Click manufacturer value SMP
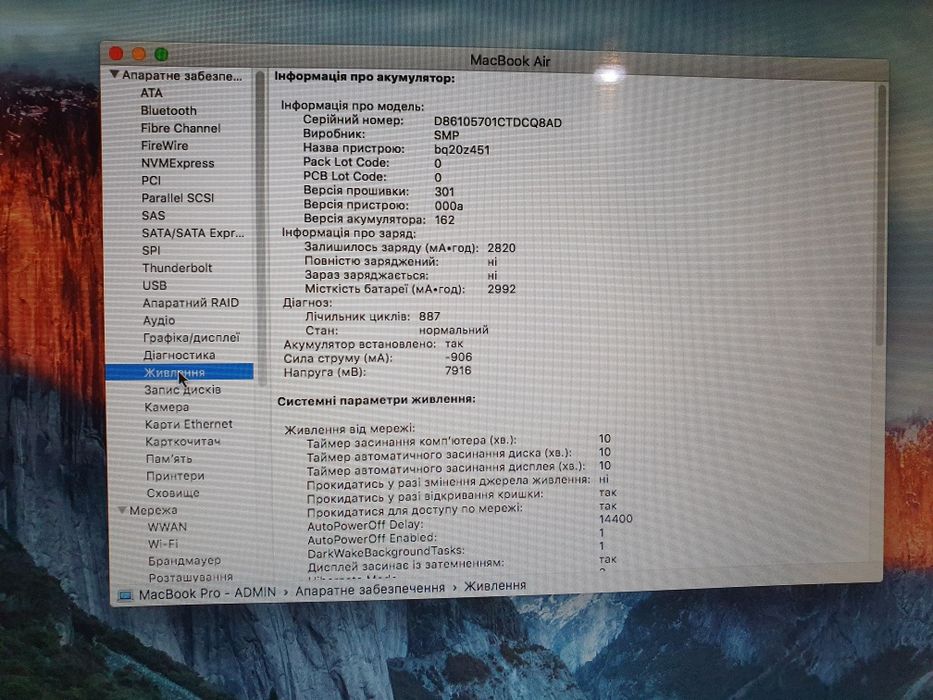 (446, 135)
